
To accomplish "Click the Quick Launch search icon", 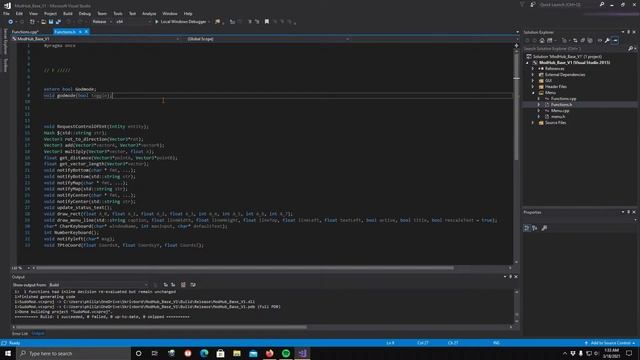I will point(602,4).
